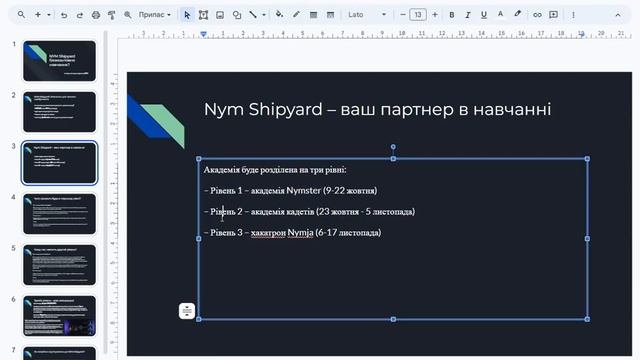640x360 pixels.
Task: Open the border dash style options
Action: coord(331,15)
